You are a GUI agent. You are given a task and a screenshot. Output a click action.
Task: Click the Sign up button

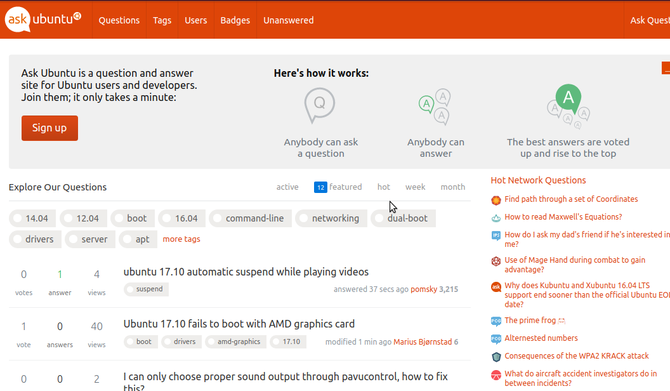pyautogui.click(x=50, y=128)
